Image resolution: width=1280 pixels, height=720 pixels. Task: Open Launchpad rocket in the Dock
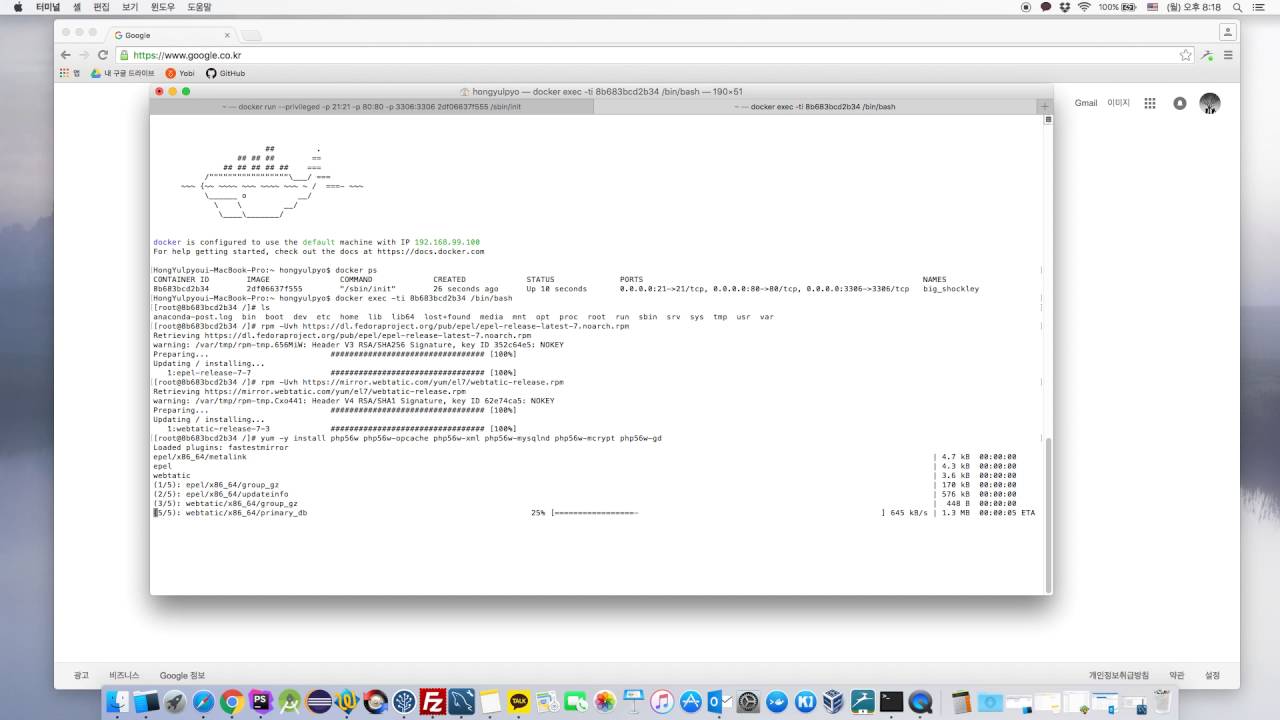(x=175, y=702)
